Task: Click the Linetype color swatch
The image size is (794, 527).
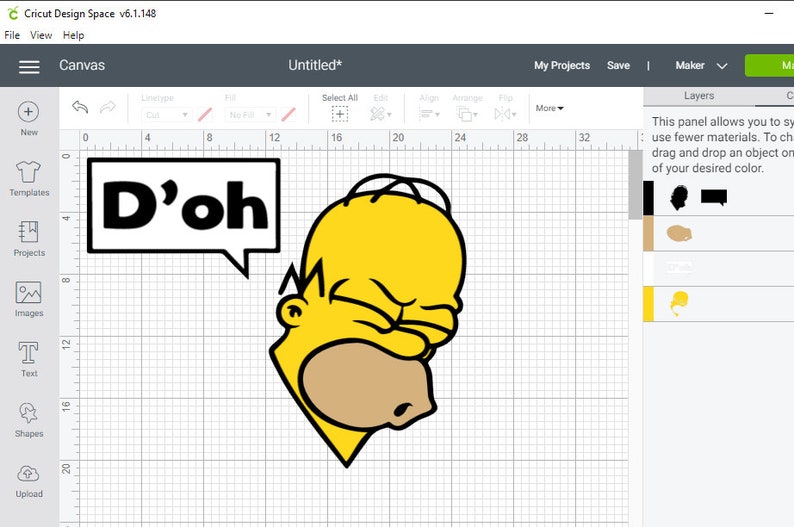Action: 205,115
